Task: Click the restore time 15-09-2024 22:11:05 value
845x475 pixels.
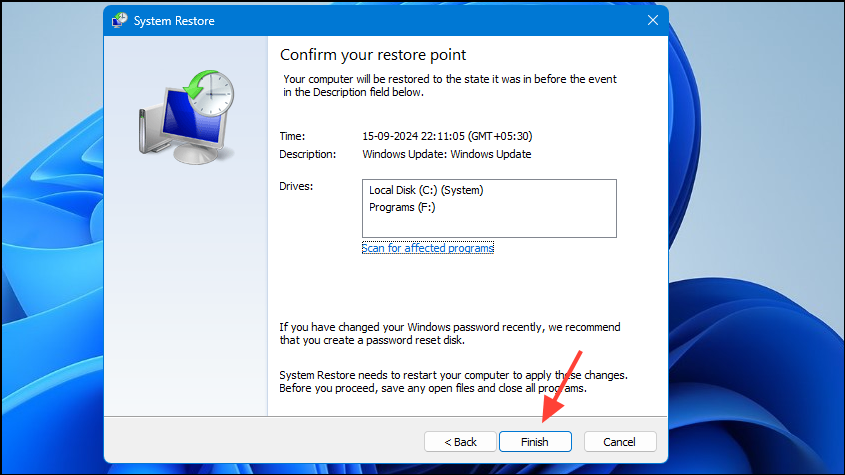Action: point(447,136)
